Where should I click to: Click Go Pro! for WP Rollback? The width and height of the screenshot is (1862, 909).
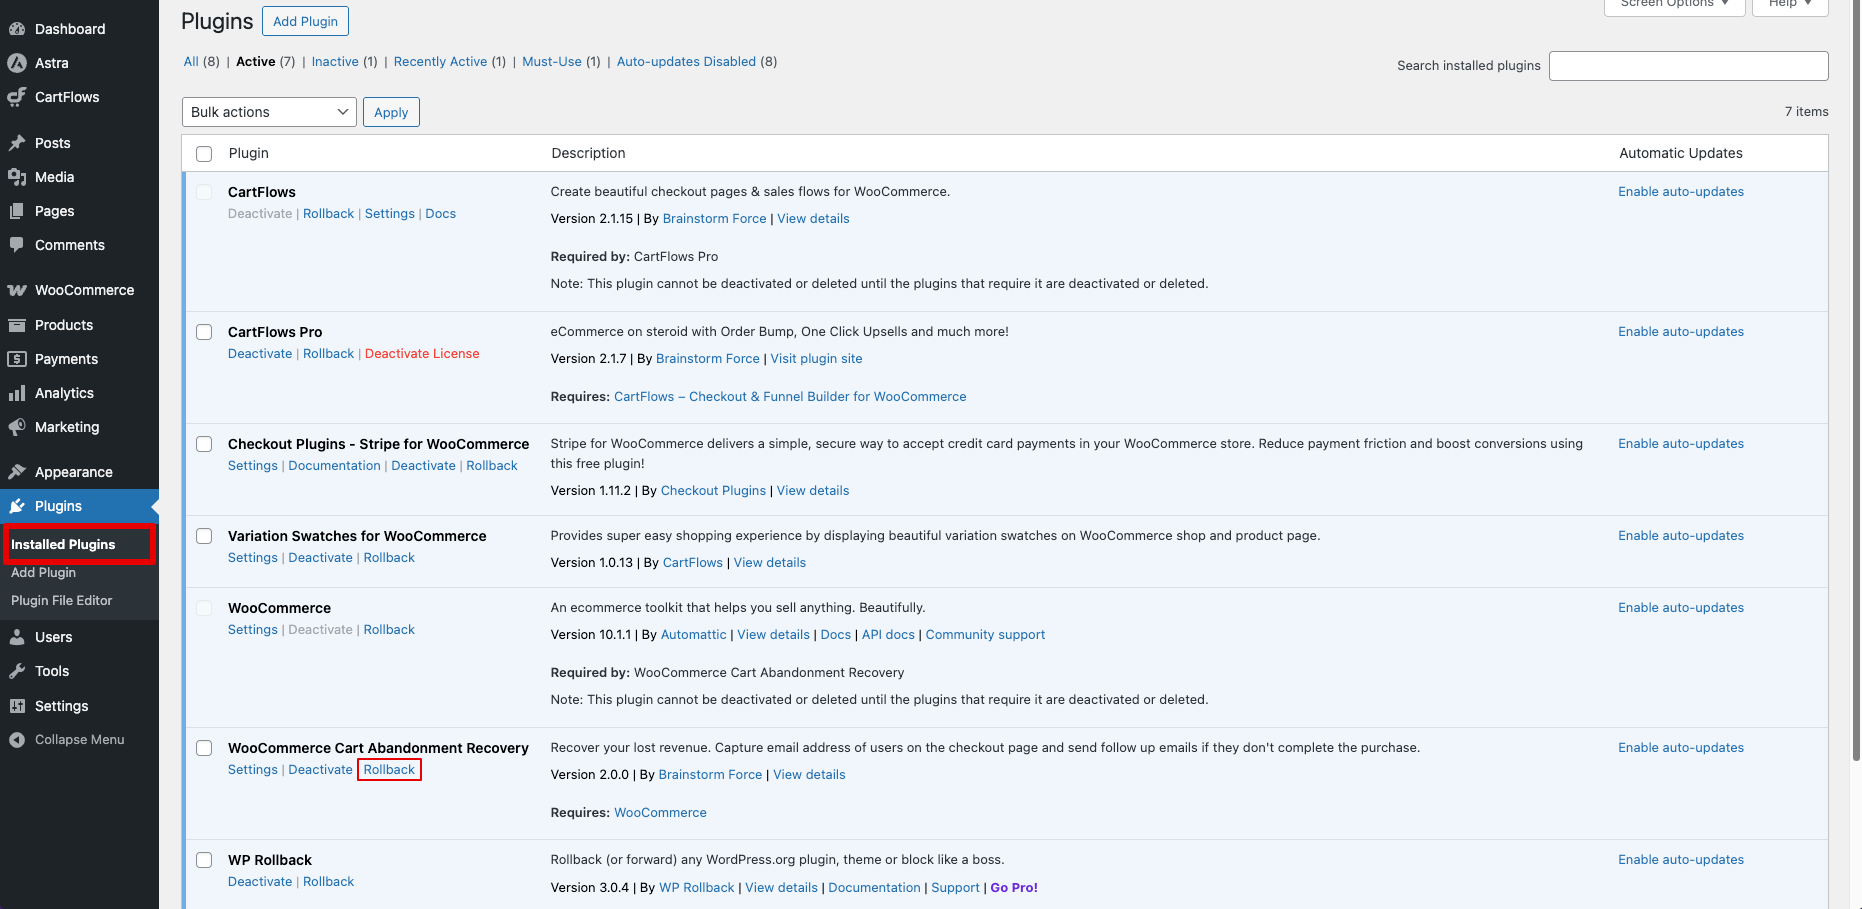click(x=1014, y=888)
